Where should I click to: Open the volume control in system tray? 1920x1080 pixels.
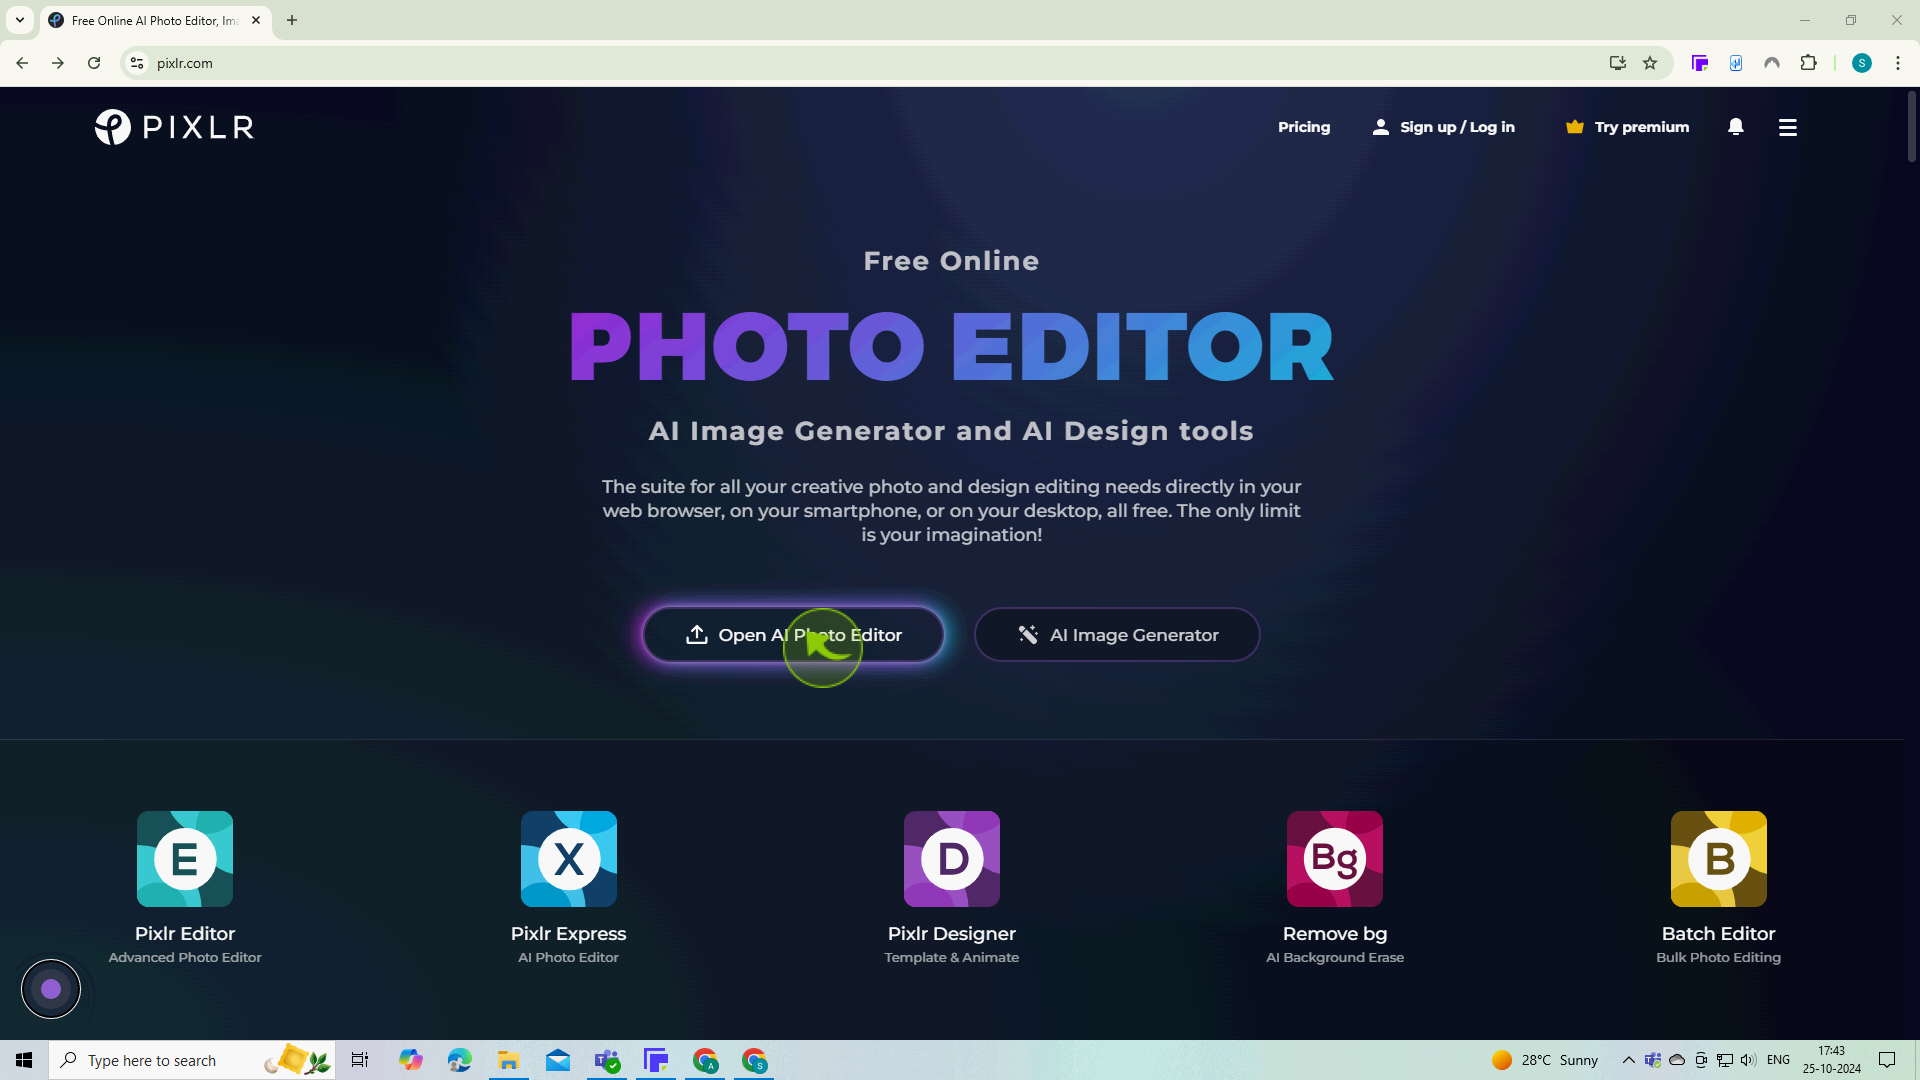click(x=1748, y=1060)
